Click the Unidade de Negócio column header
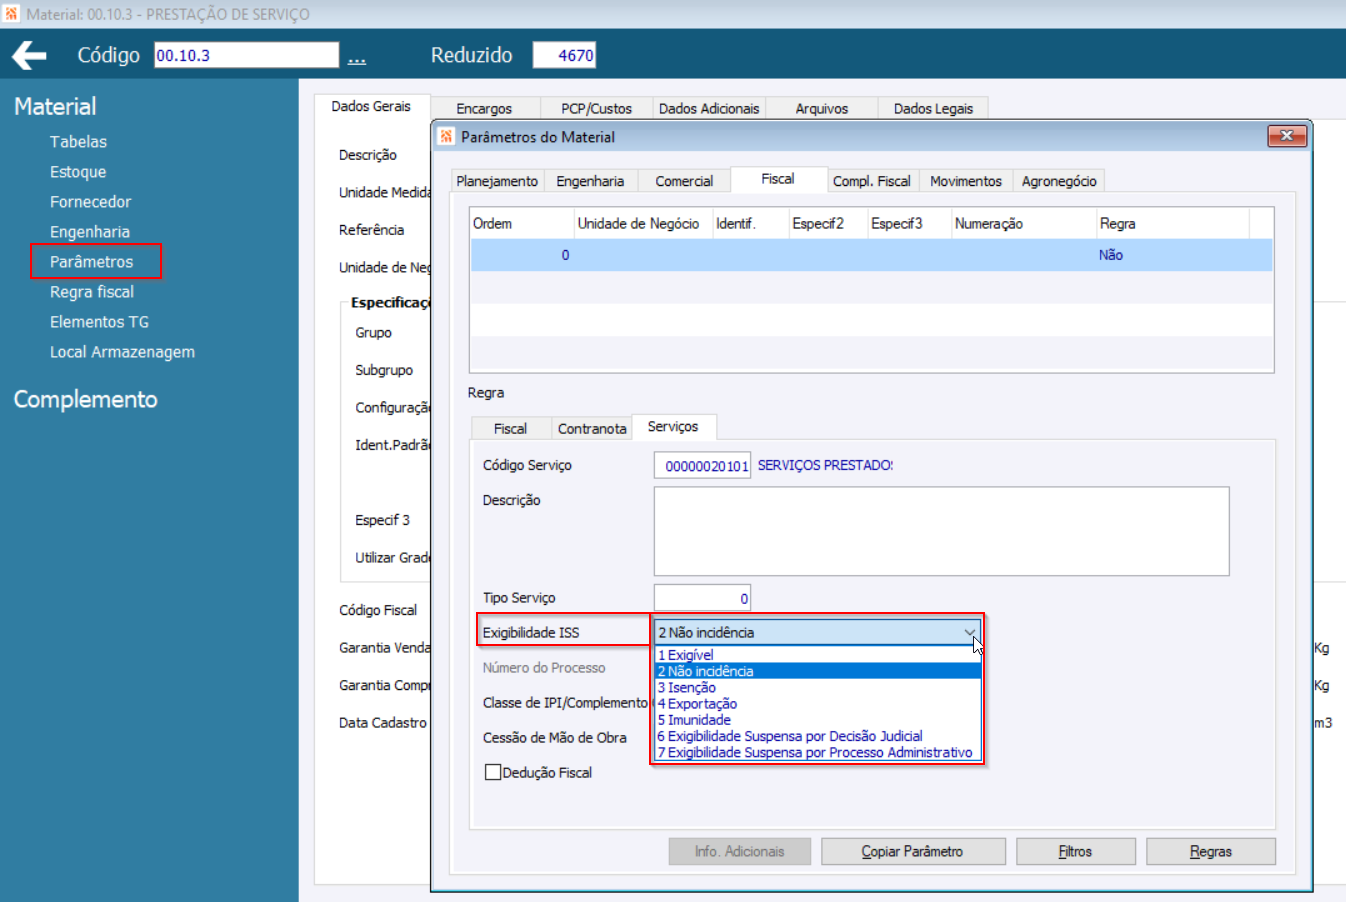Viewport: 1346px width, 902px height. (642, 224)
